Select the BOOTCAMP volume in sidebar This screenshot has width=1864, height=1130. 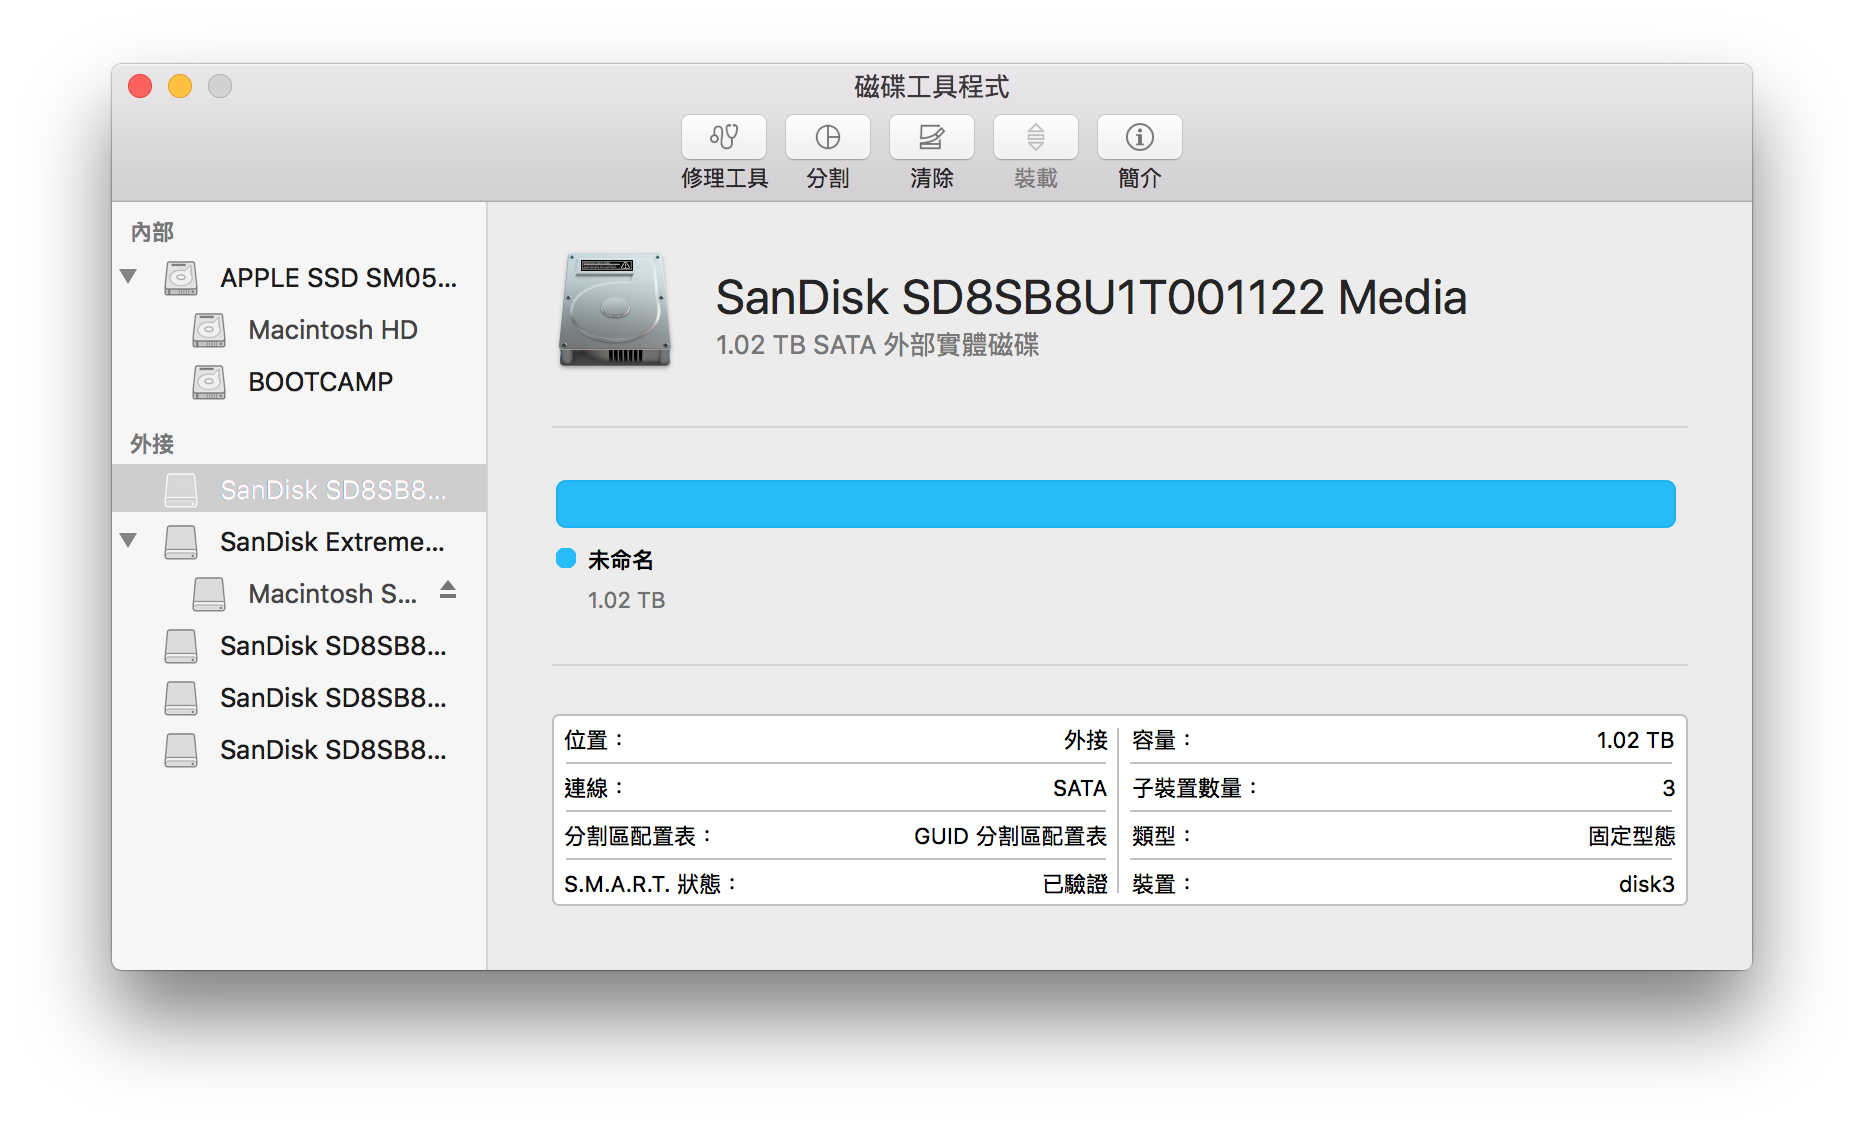click(x=320, y=382)
